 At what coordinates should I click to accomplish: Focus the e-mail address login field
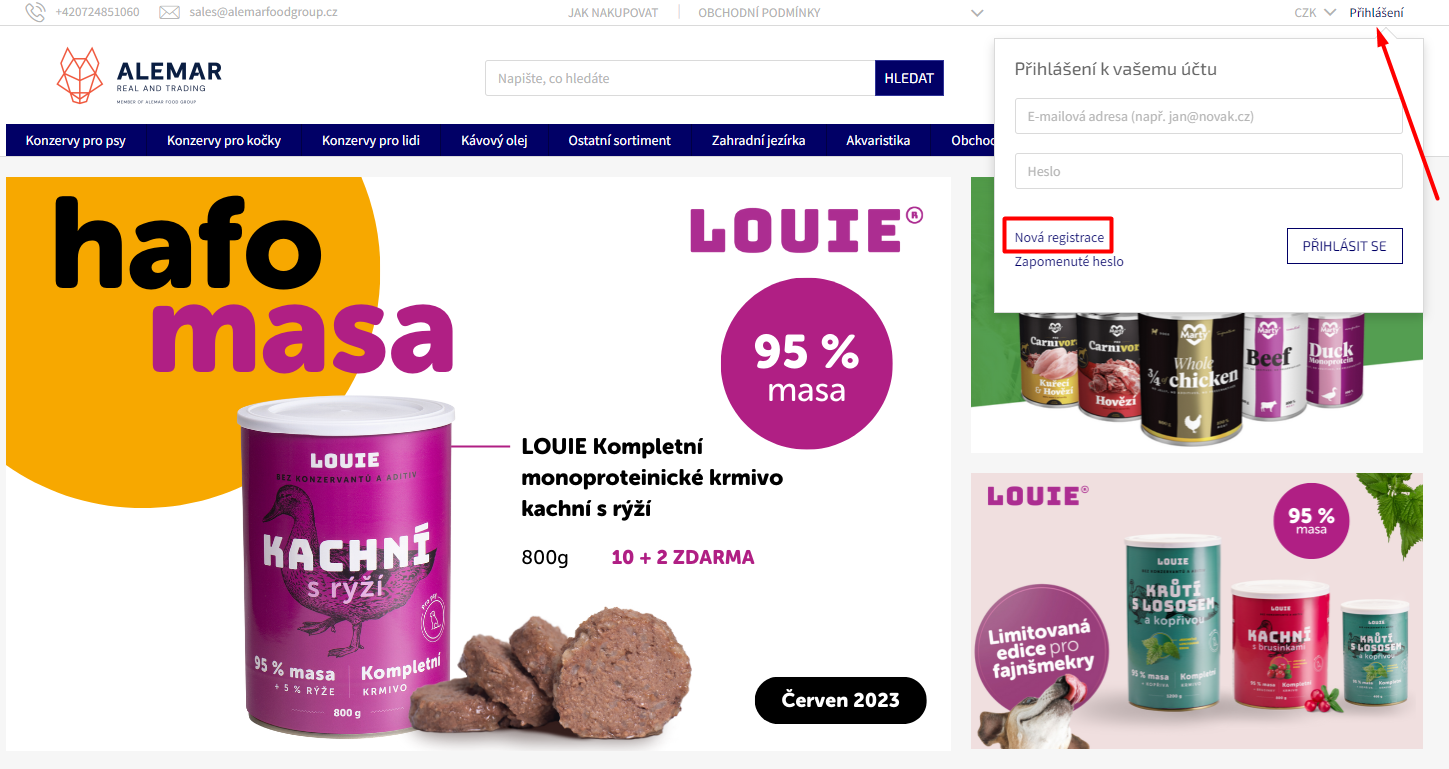click(1208, 116)
